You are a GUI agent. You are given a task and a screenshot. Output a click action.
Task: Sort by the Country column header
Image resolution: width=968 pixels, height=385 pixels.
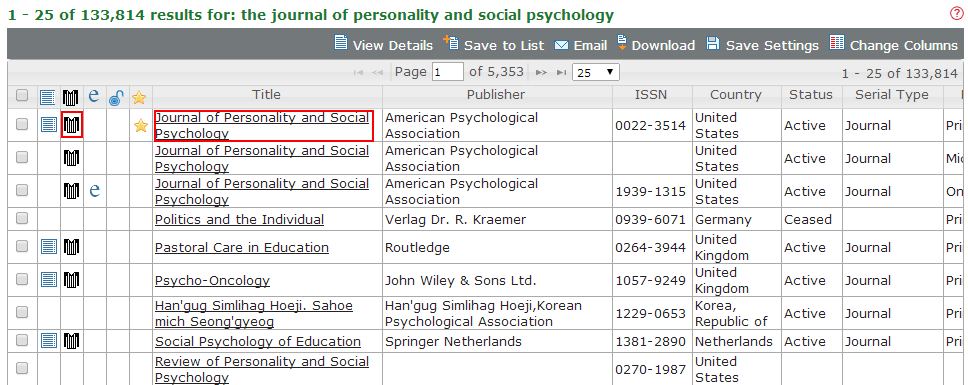[x=735, y=94]
